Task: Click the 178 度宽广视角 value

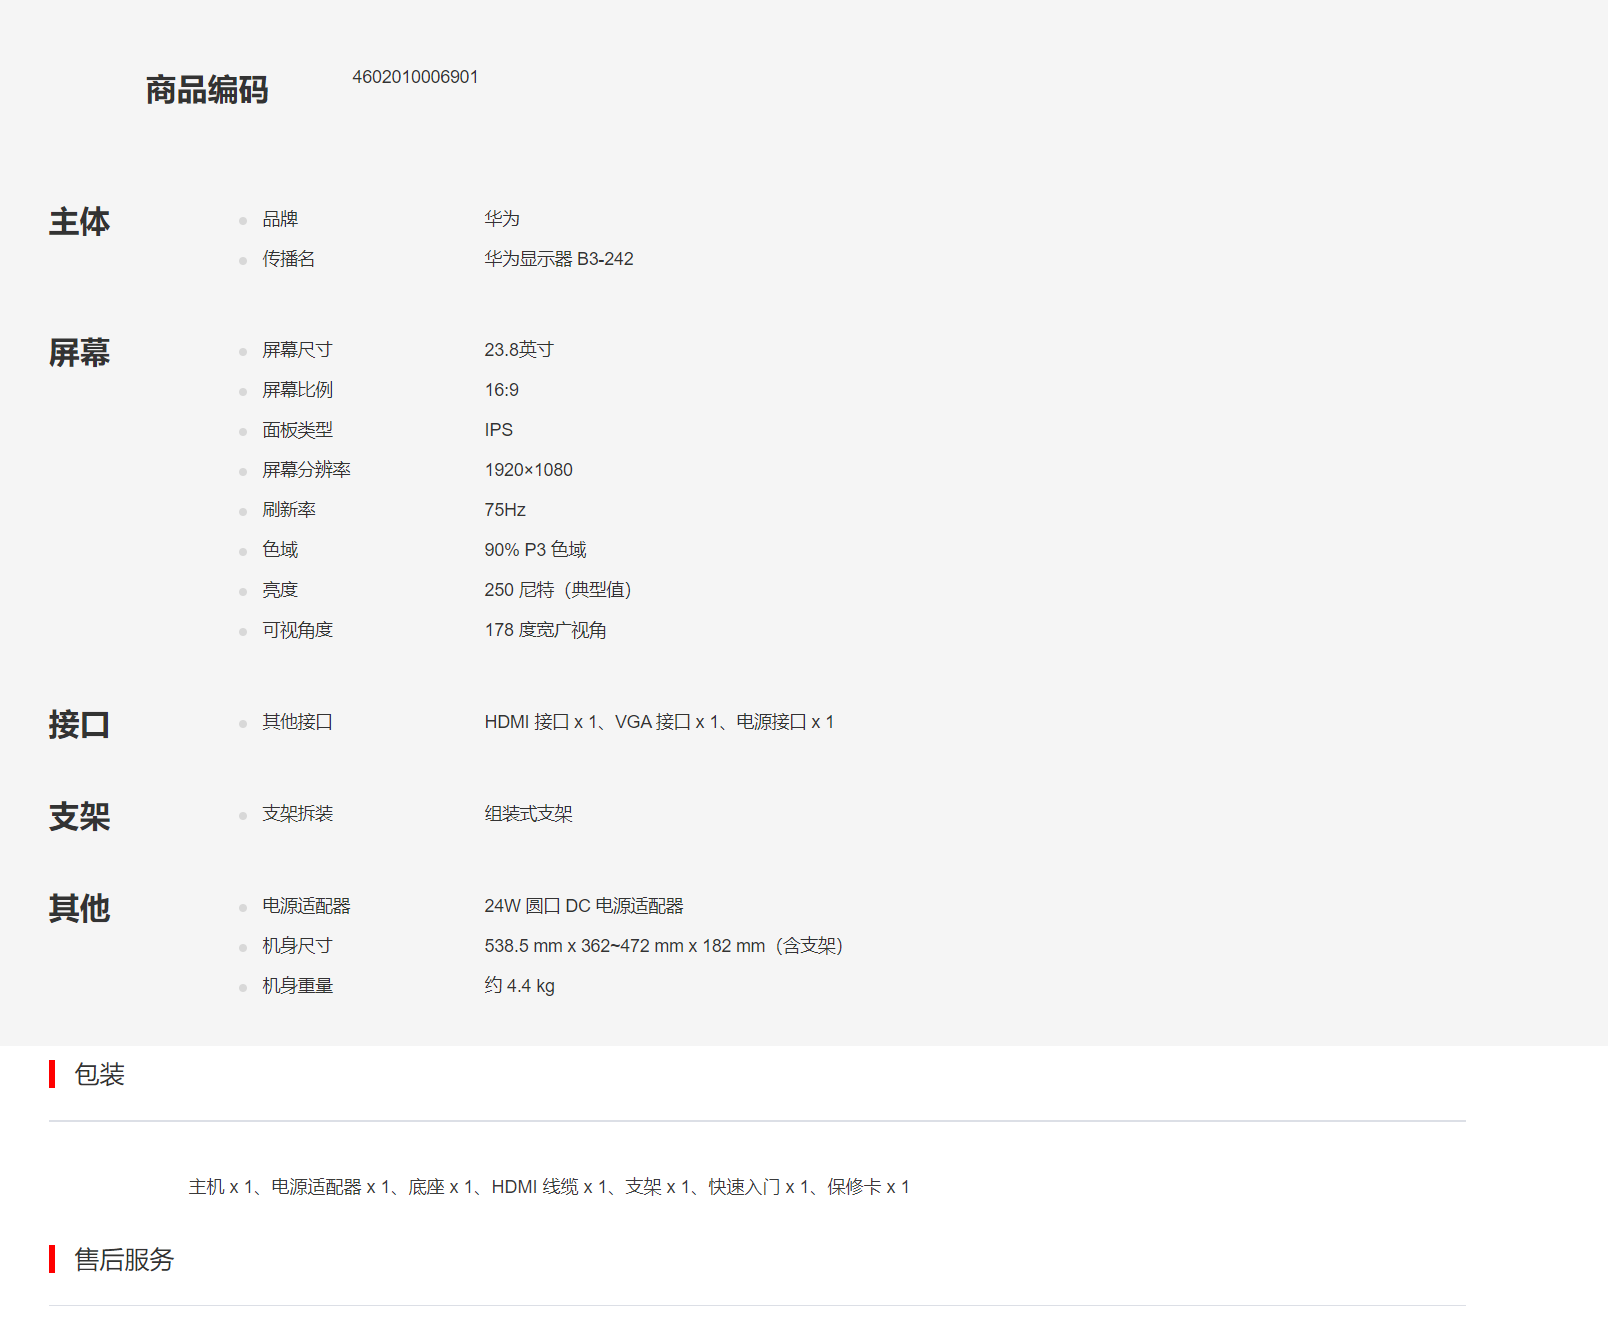Action: click(545, 630)
